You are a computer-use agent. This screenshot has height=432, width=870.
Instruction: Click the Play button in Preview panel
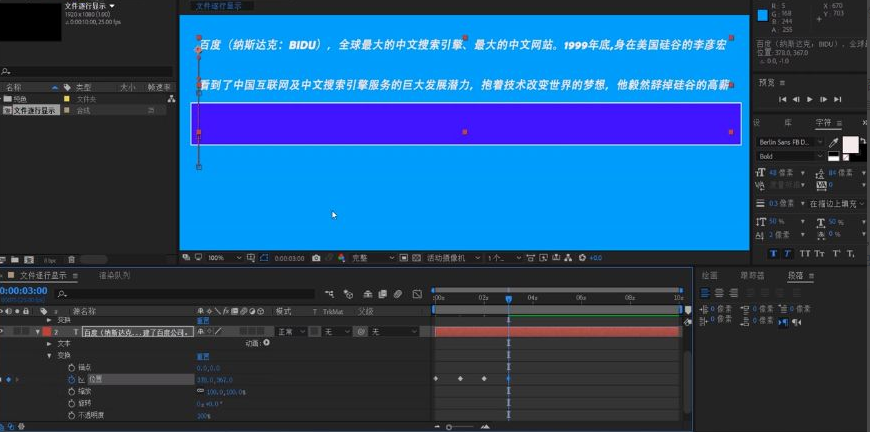[809, 99]
